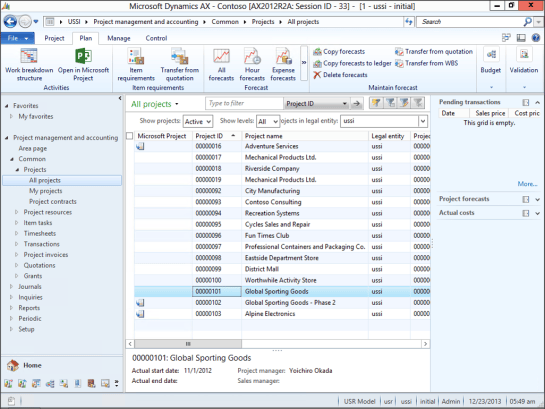Switch to the Manage tab
Screen dimensions: 545x409
coord(119,38)
